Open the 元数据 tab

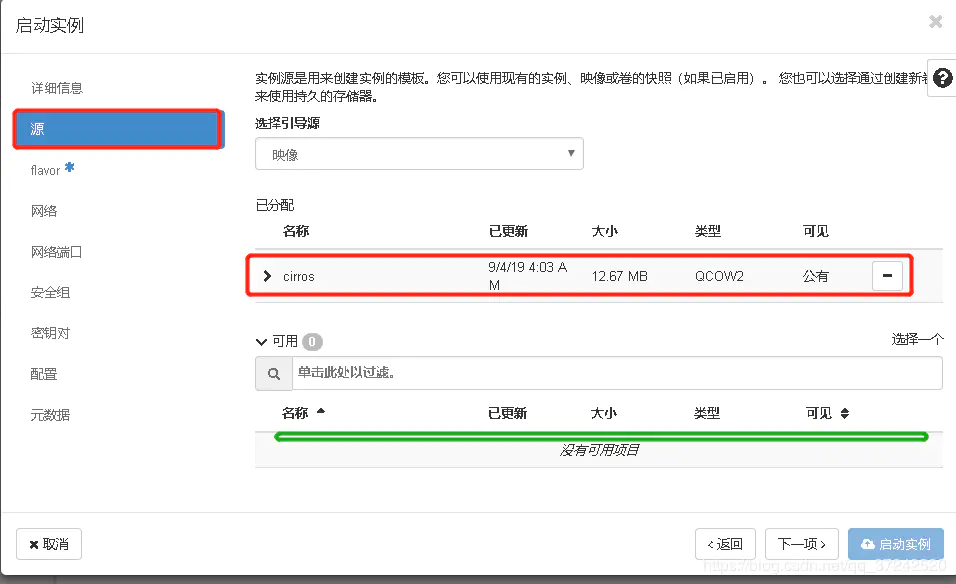pos(51,415)
